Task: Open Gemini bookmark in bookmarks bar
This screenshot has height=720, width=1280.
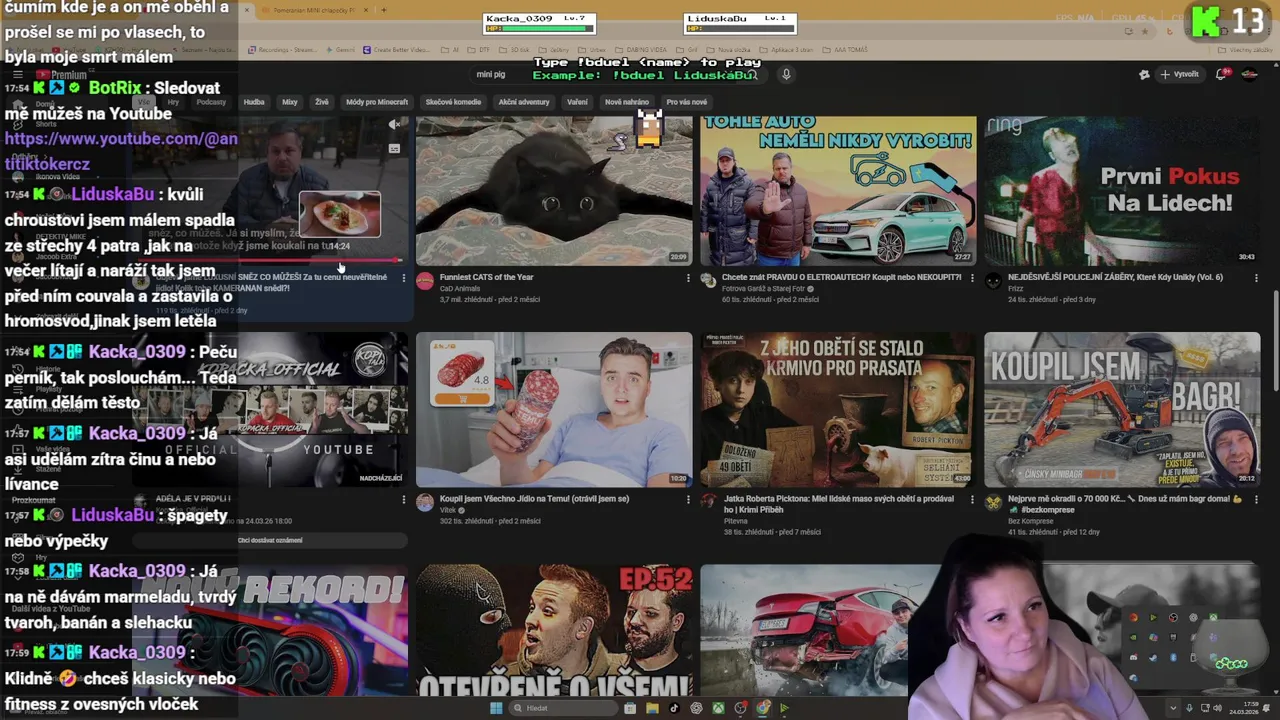Action: [340, 50]
